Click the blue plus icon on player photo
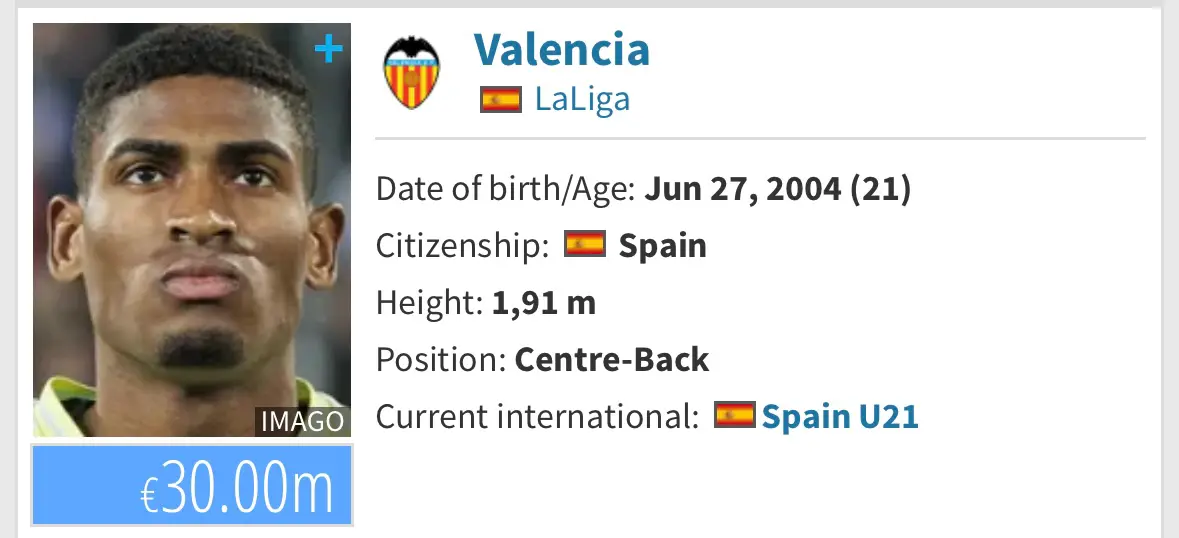 coord(329,50)
